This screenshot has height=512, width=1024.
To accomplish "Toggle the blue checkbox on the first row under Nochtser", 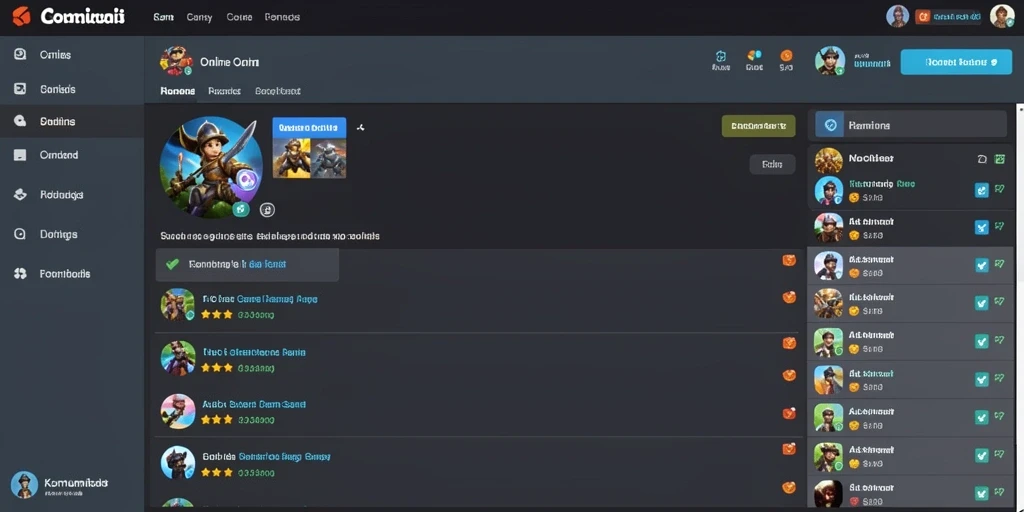I will tap(981, 190).
